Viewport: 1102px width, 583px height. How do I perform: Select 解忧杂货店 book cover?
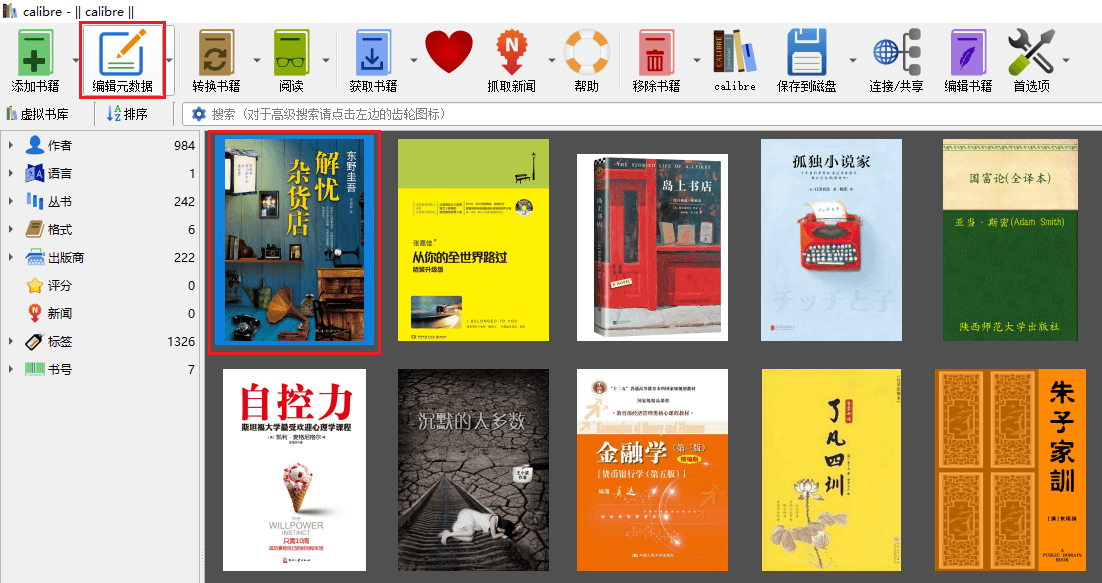point(294,240)
